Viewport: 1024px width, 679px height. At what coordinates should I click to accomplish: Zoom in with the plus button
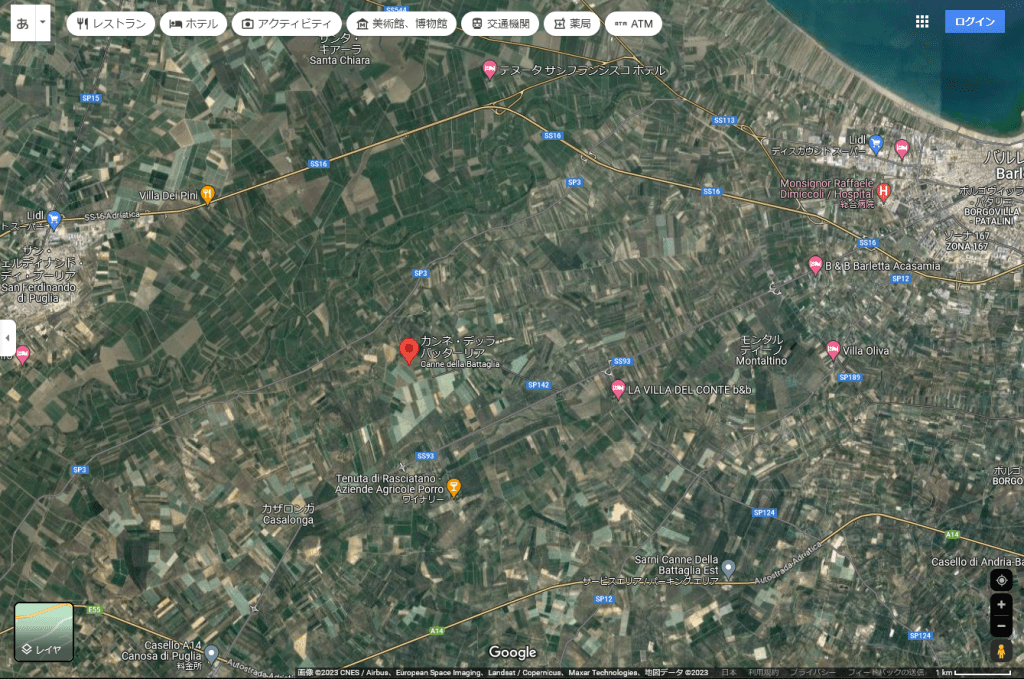tap(1001, 605)
